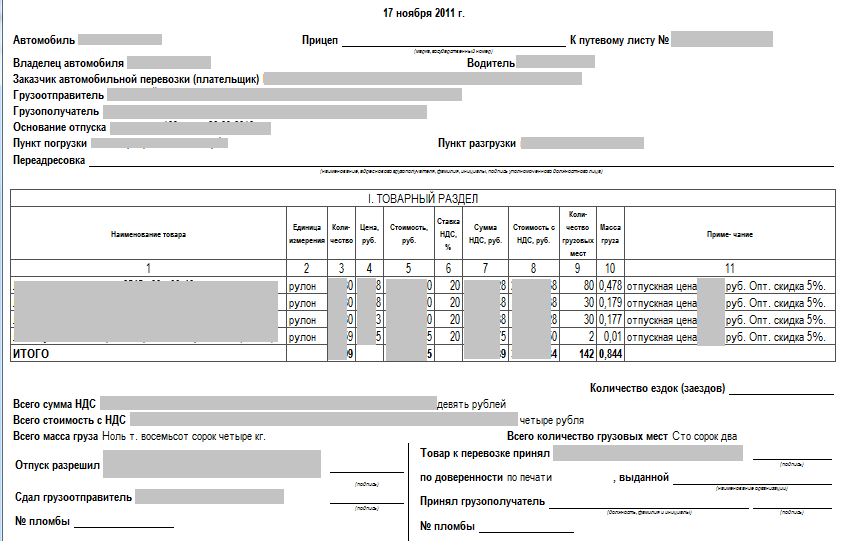Click VAT rate '20' in the 0,177 row
The image size is (843, 541).
click(x=455, y=320)
